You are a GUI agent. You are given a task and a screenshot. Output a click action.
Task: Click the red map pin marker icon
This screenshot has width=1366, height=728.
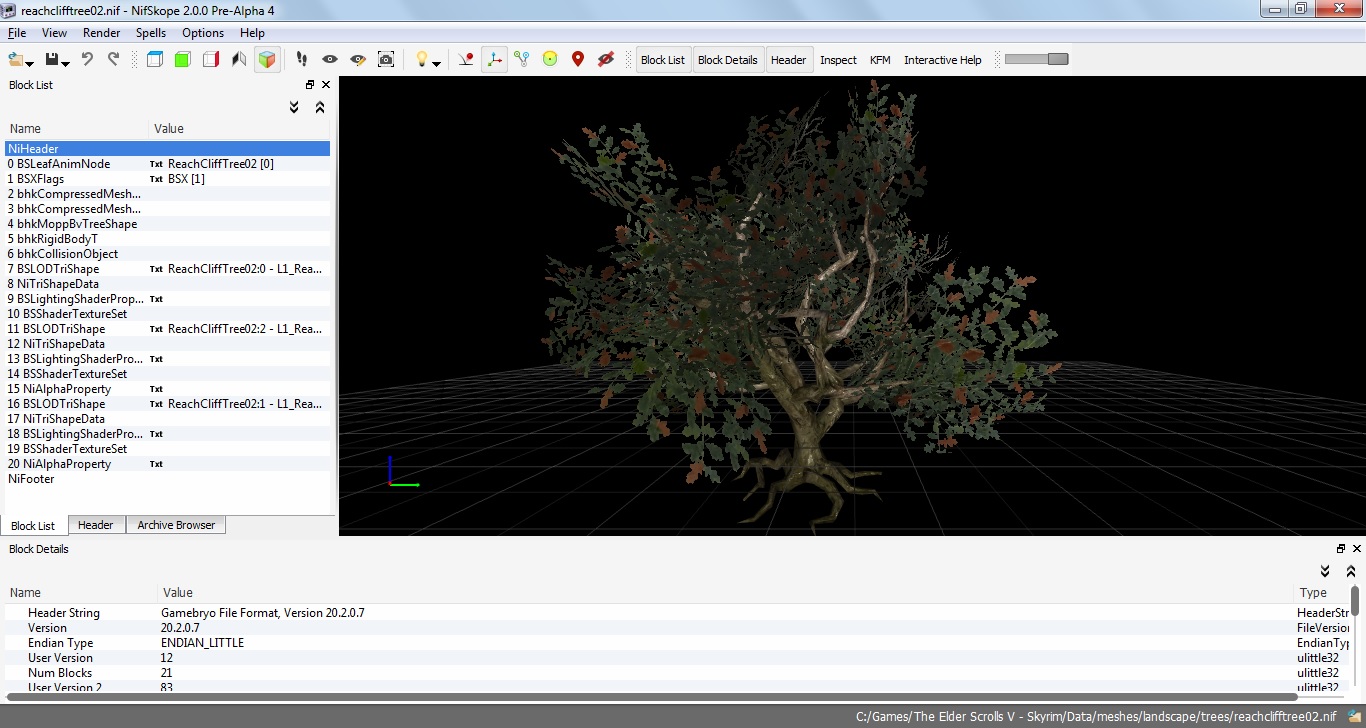coord(577,60)
